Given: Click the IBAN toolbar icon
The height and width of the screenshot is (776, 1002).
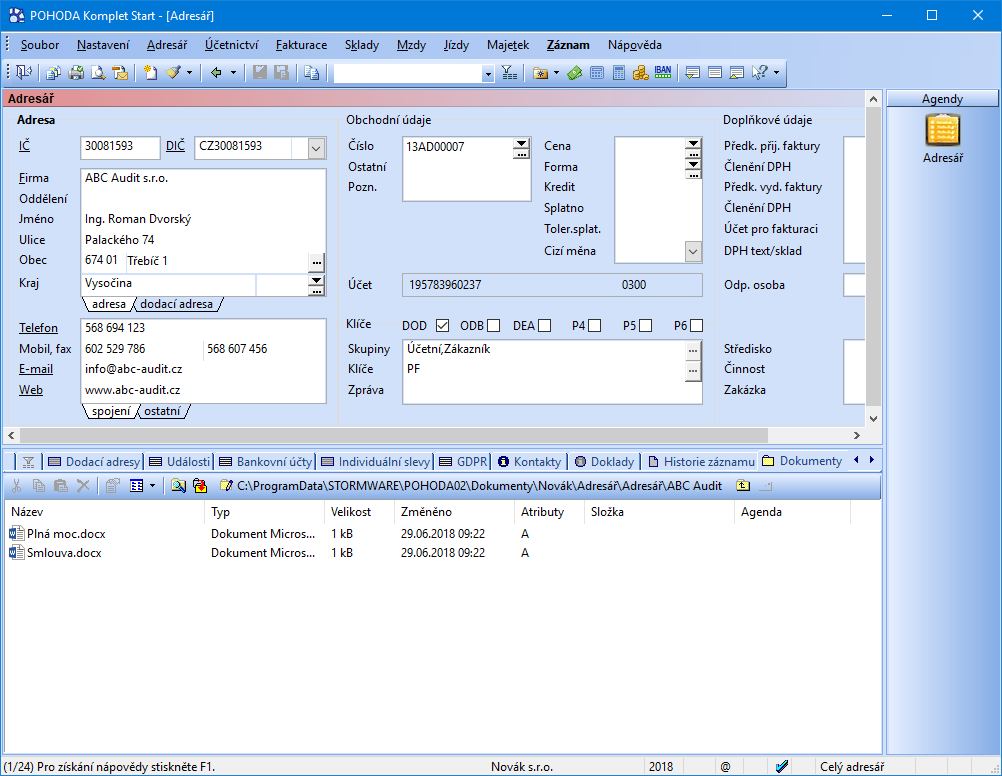Looking at the screenshot, I should click(x=663, y=72).
